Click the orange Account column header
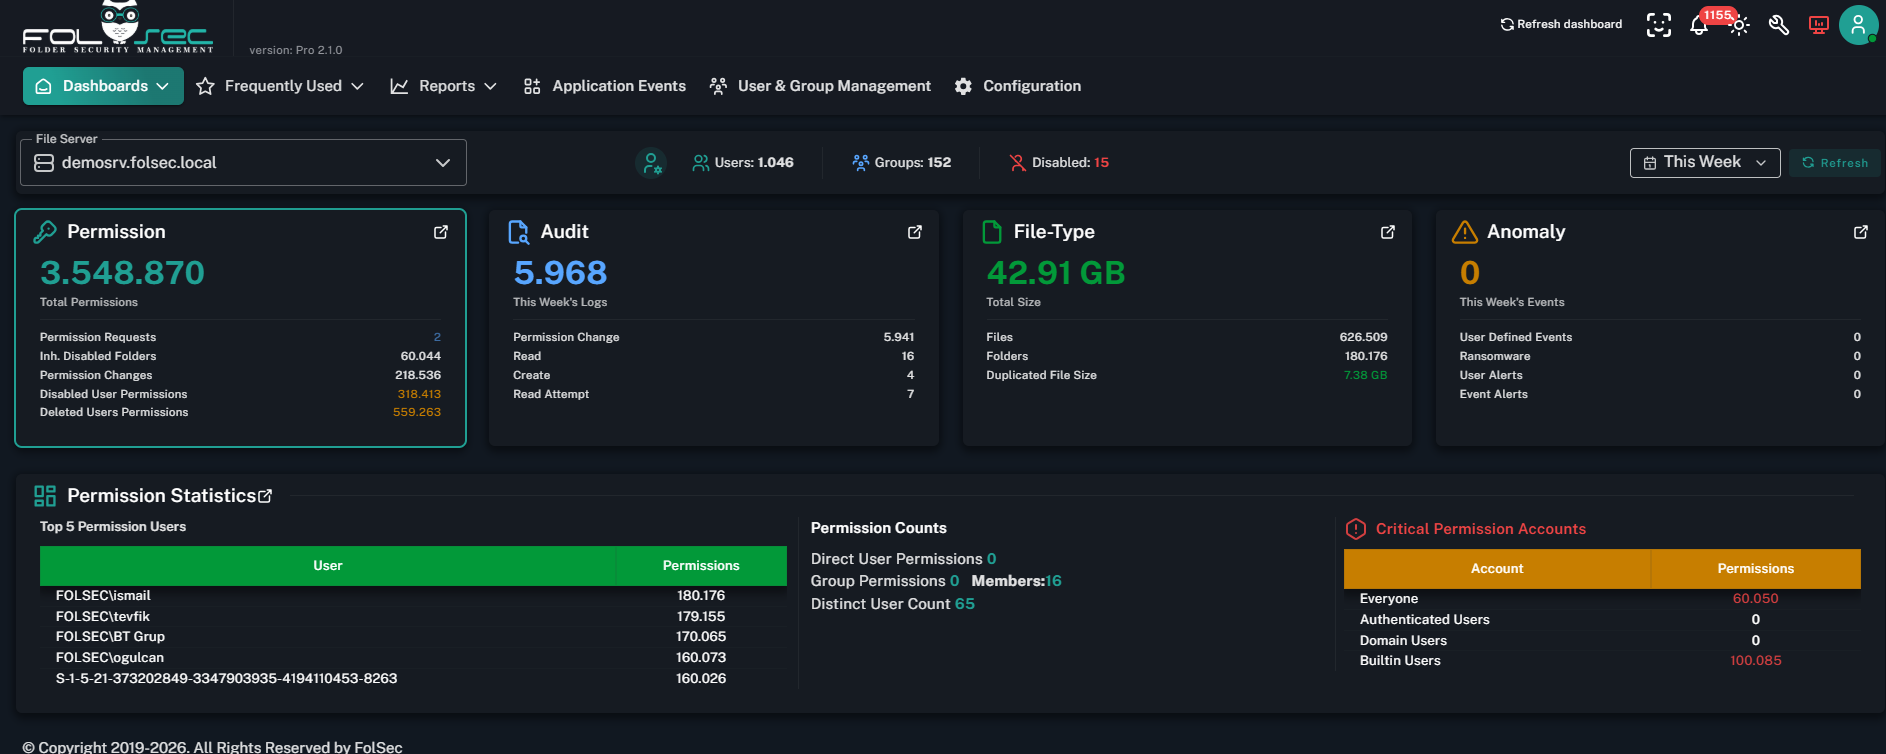The width and height of the screenshot is (1886, 754). point(1497,568)
